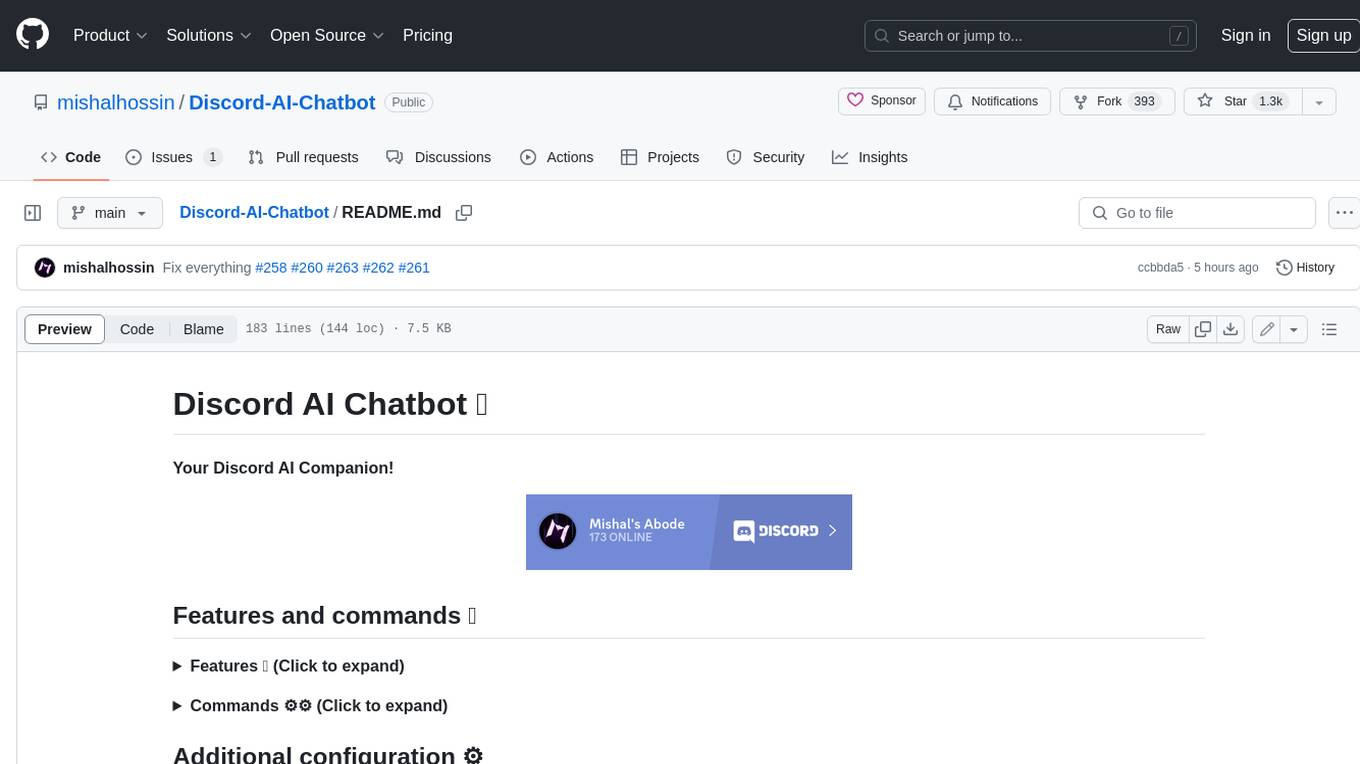The width and height of the screenshot is (1360, 764).
Task: Click Mishal's Abode Discord banner
Action: coord(689,532)
